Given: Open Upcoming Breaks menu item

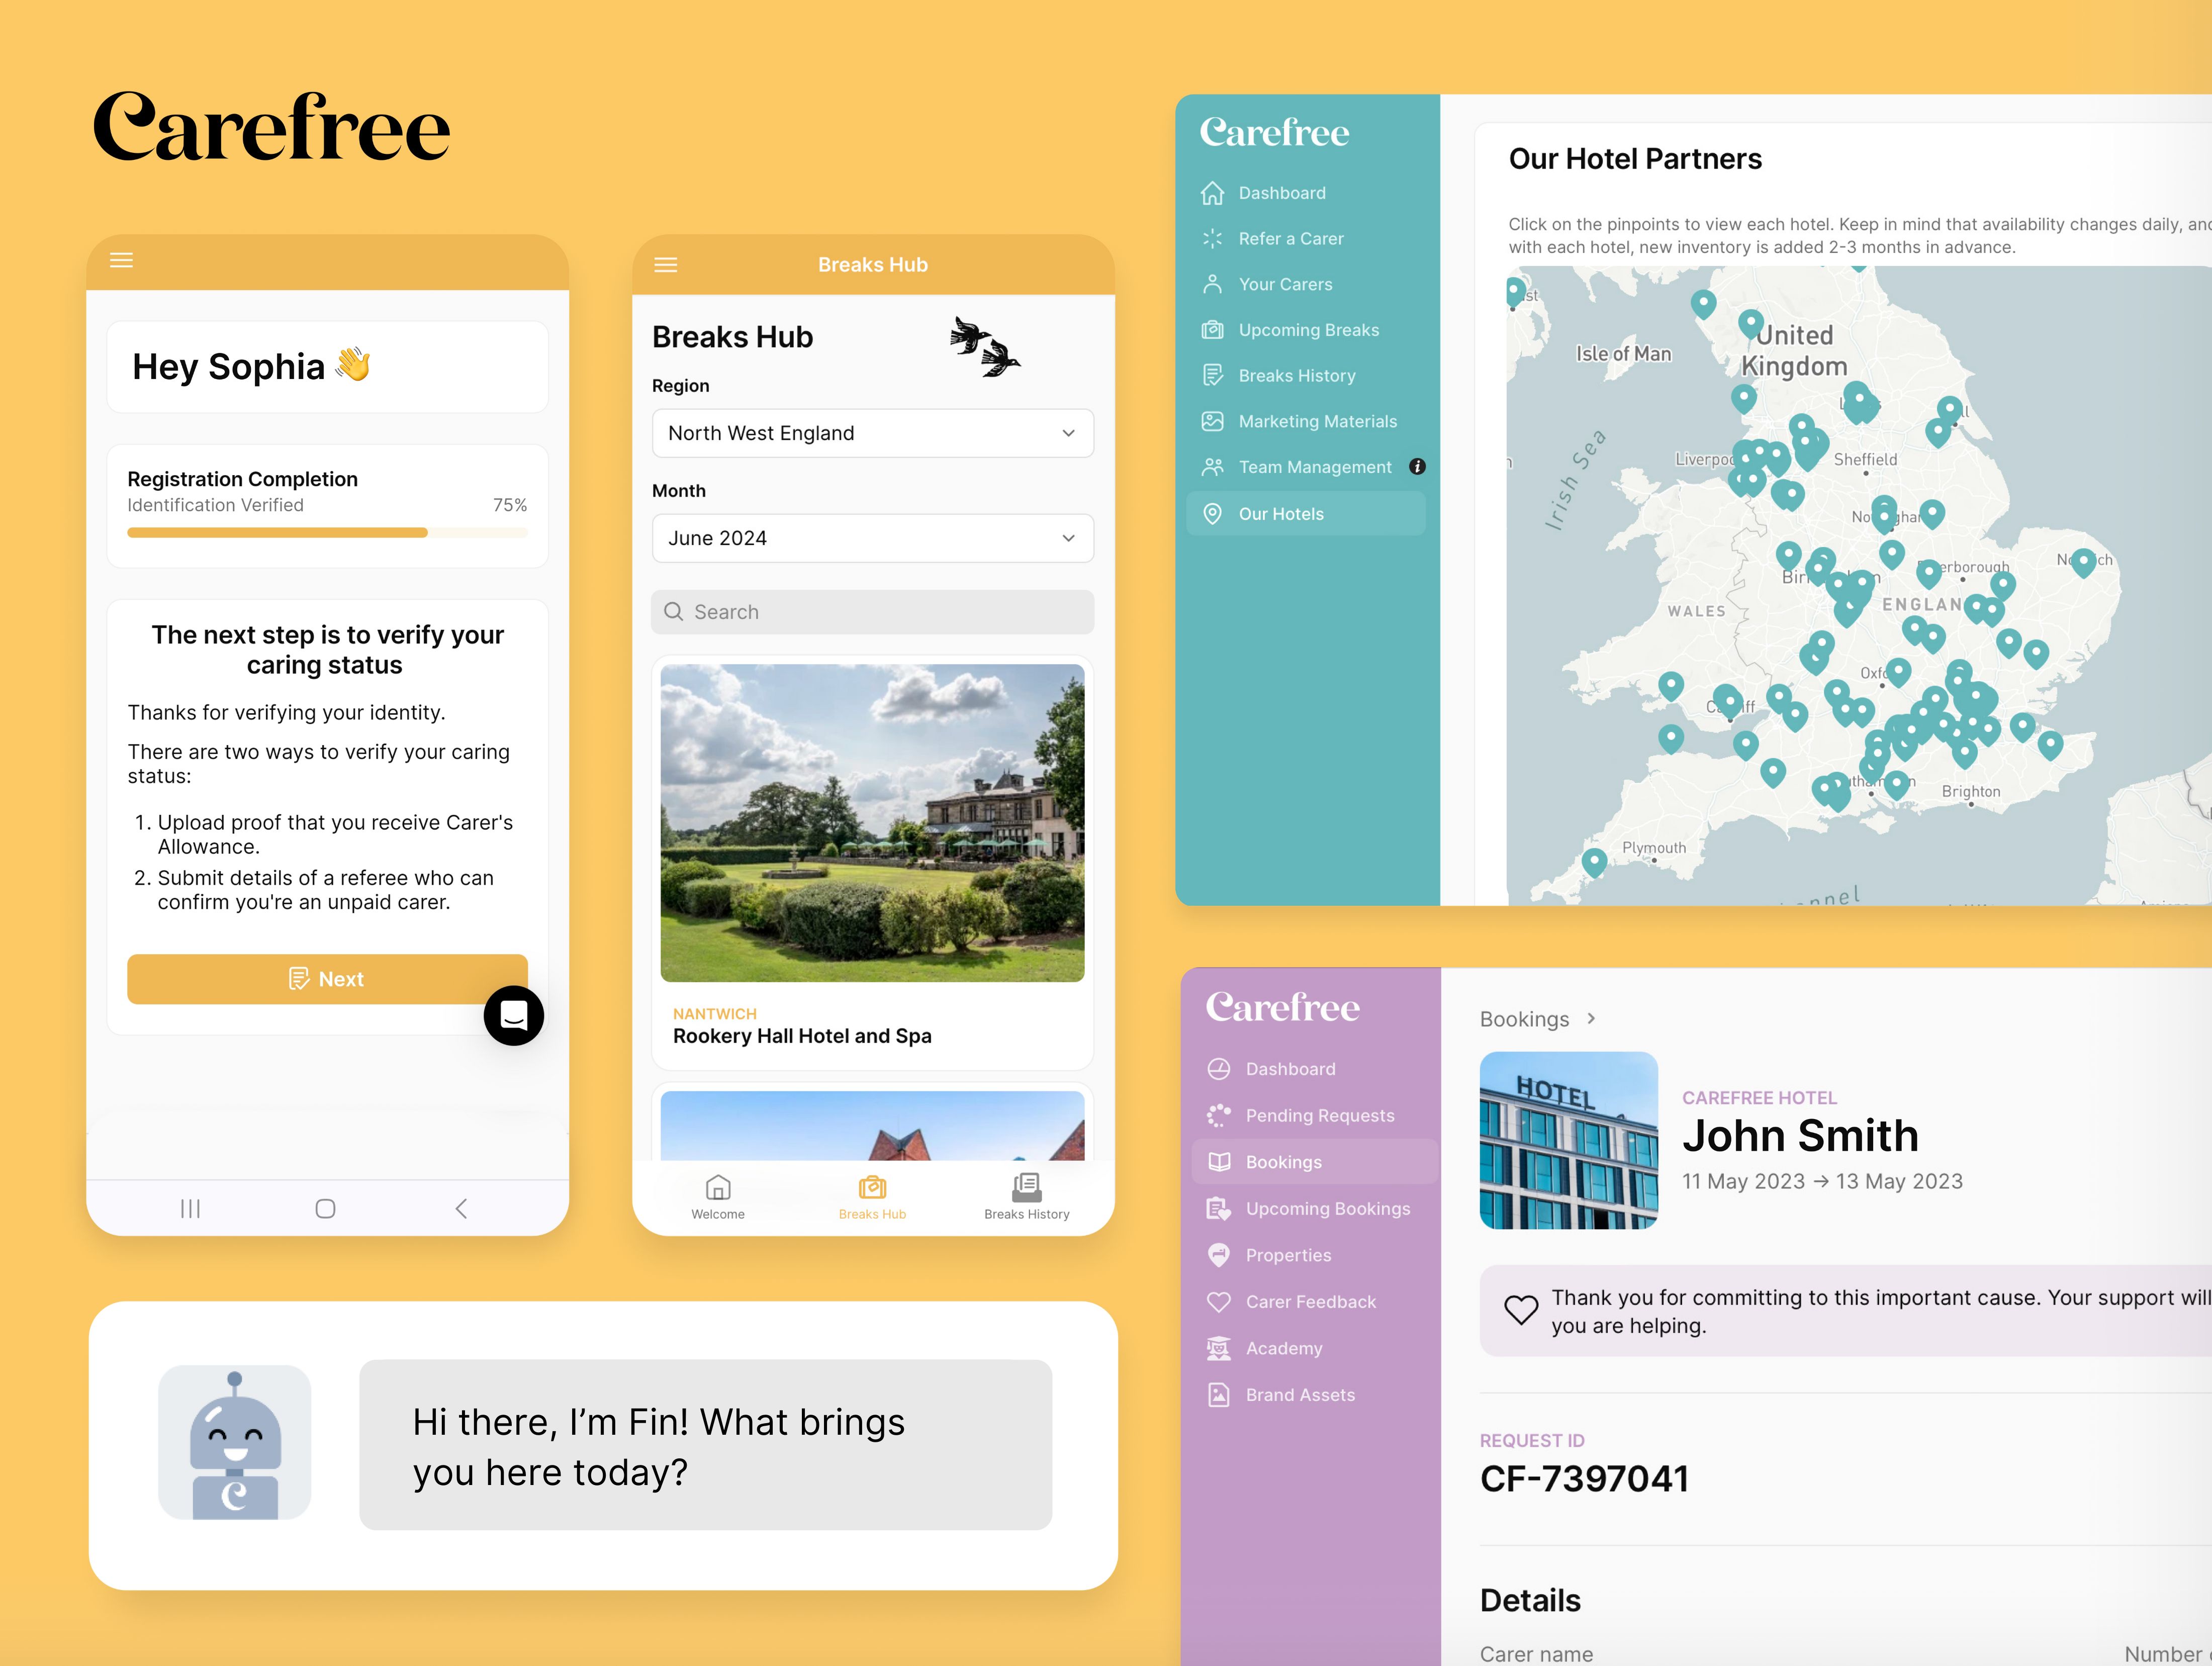Looking at the screenshot, I should (x=1305, y=330).
